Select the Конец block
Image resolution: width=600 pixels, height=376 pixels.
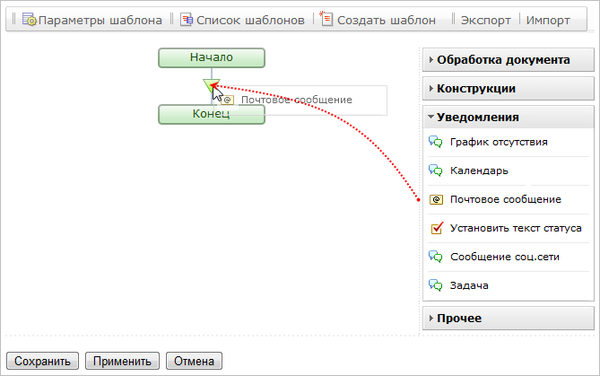212,114
